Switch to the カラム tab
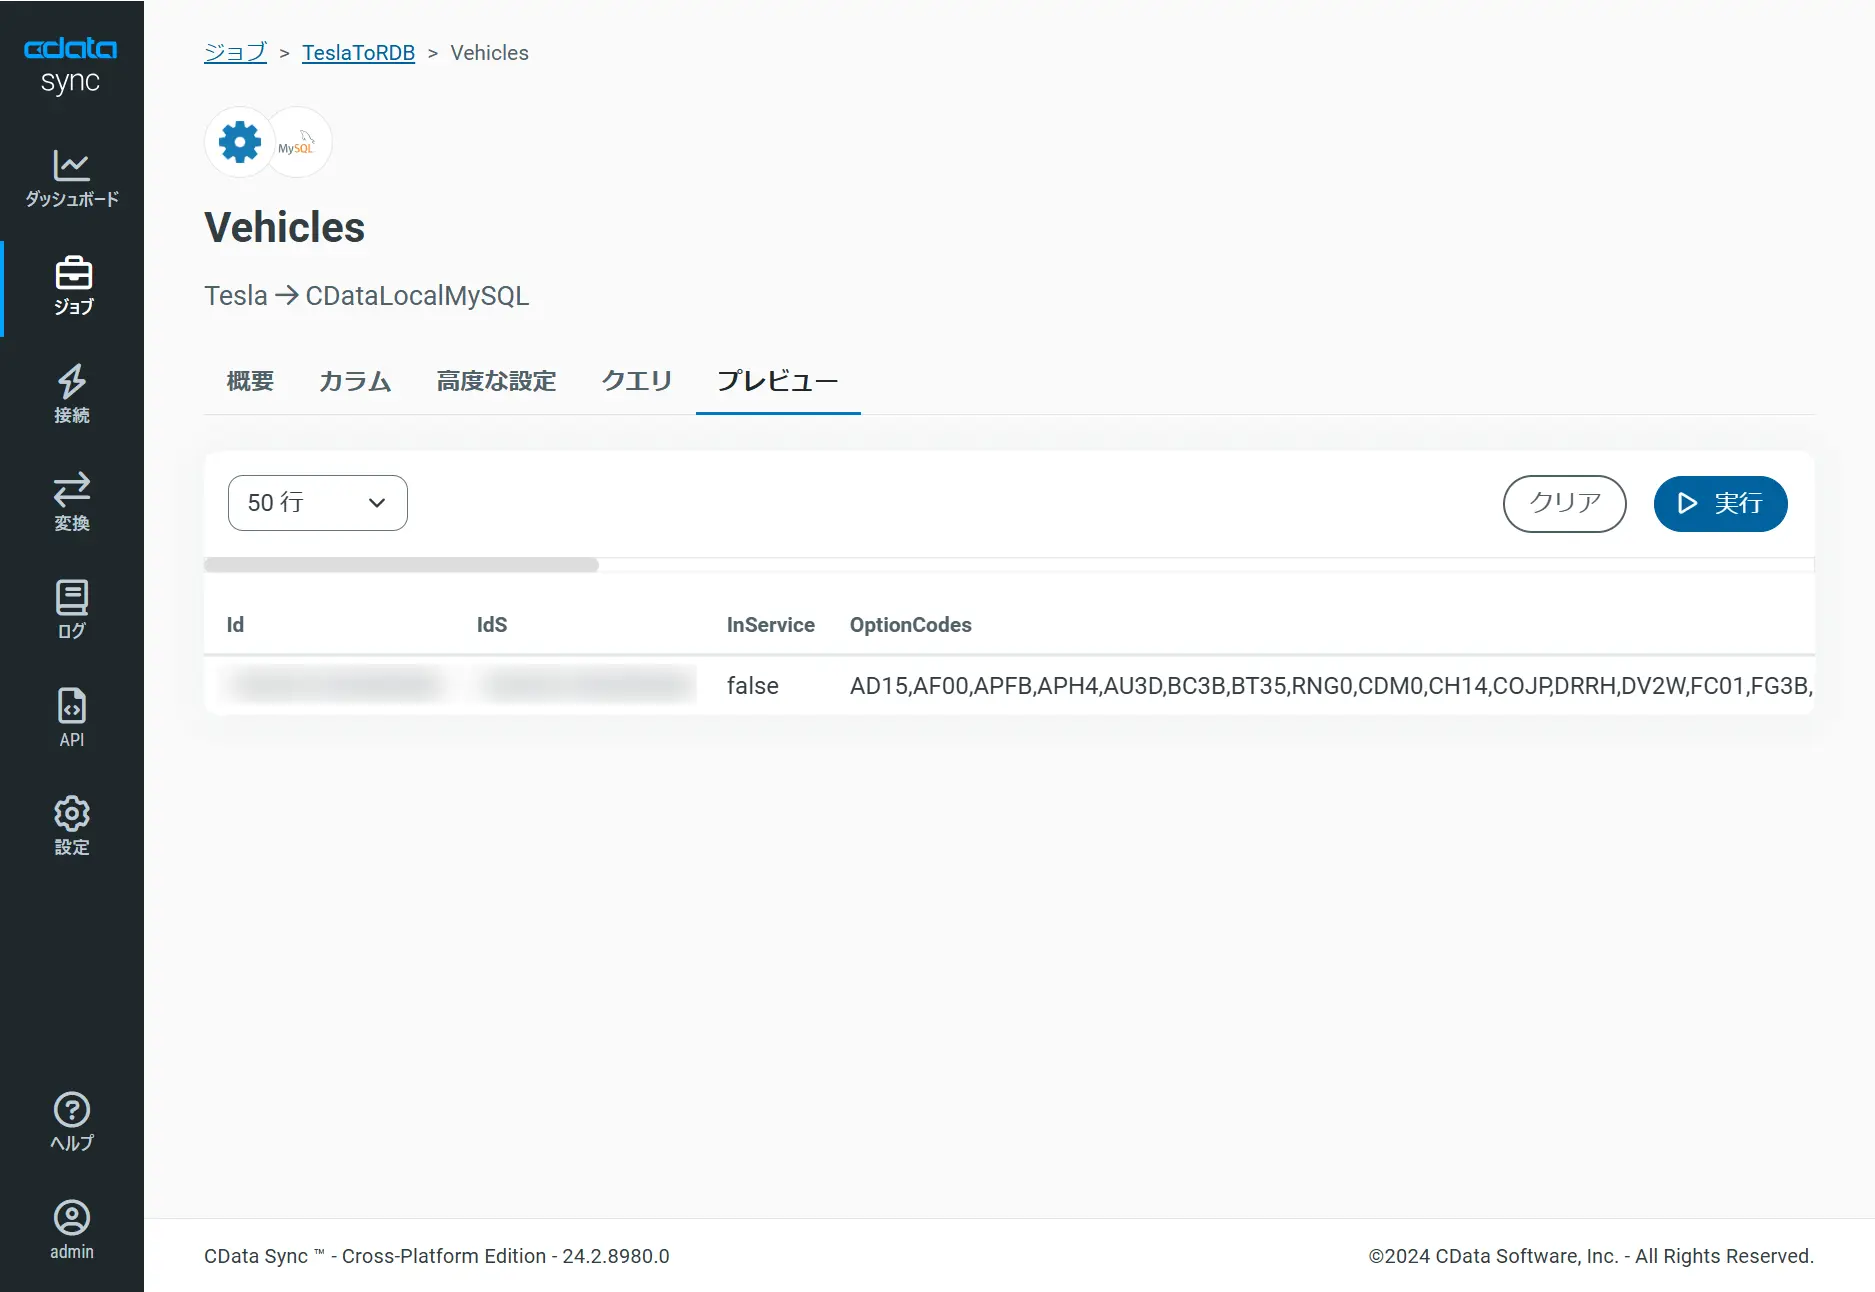Viewport: 1875px width, 1292px height. (355, 381)
